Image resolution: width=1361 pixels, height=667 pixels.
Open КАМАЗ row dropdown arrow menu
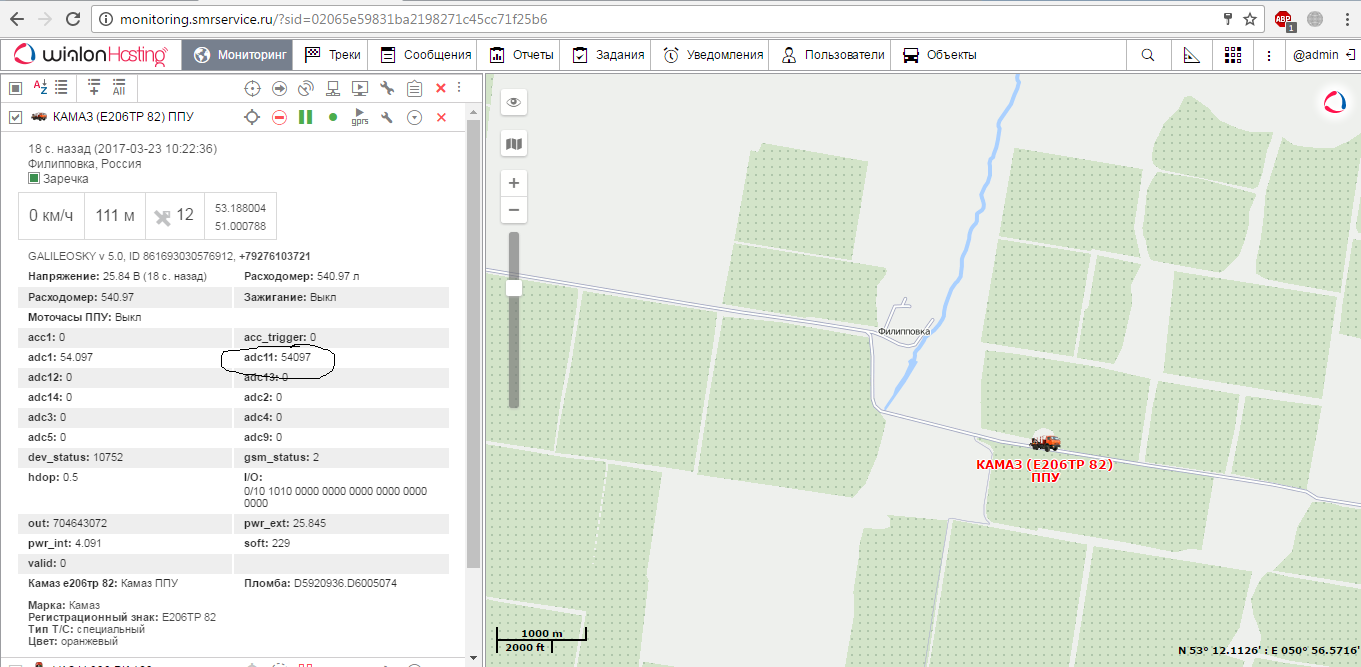pyautogui.click(x=414, y=118)
